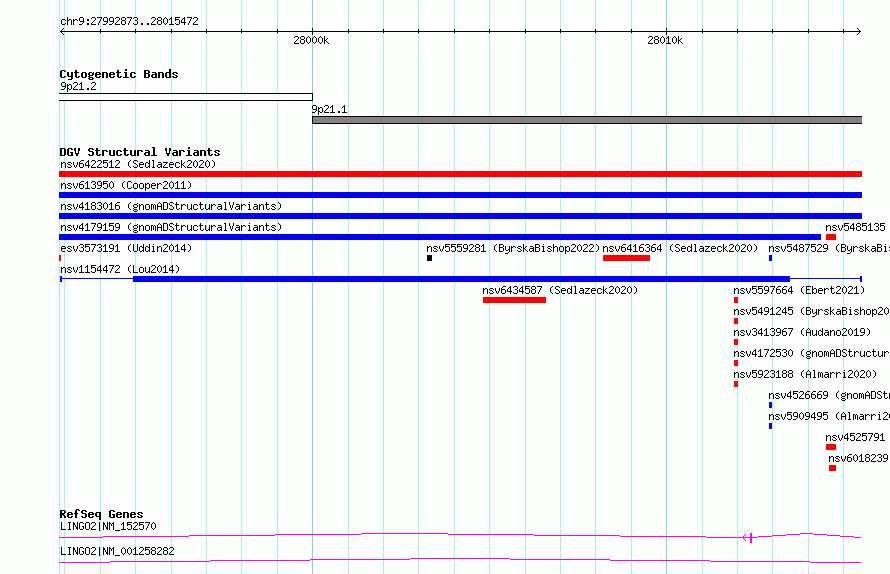Open the esv3573191 (Uddin2014) label

coord(126,248)
